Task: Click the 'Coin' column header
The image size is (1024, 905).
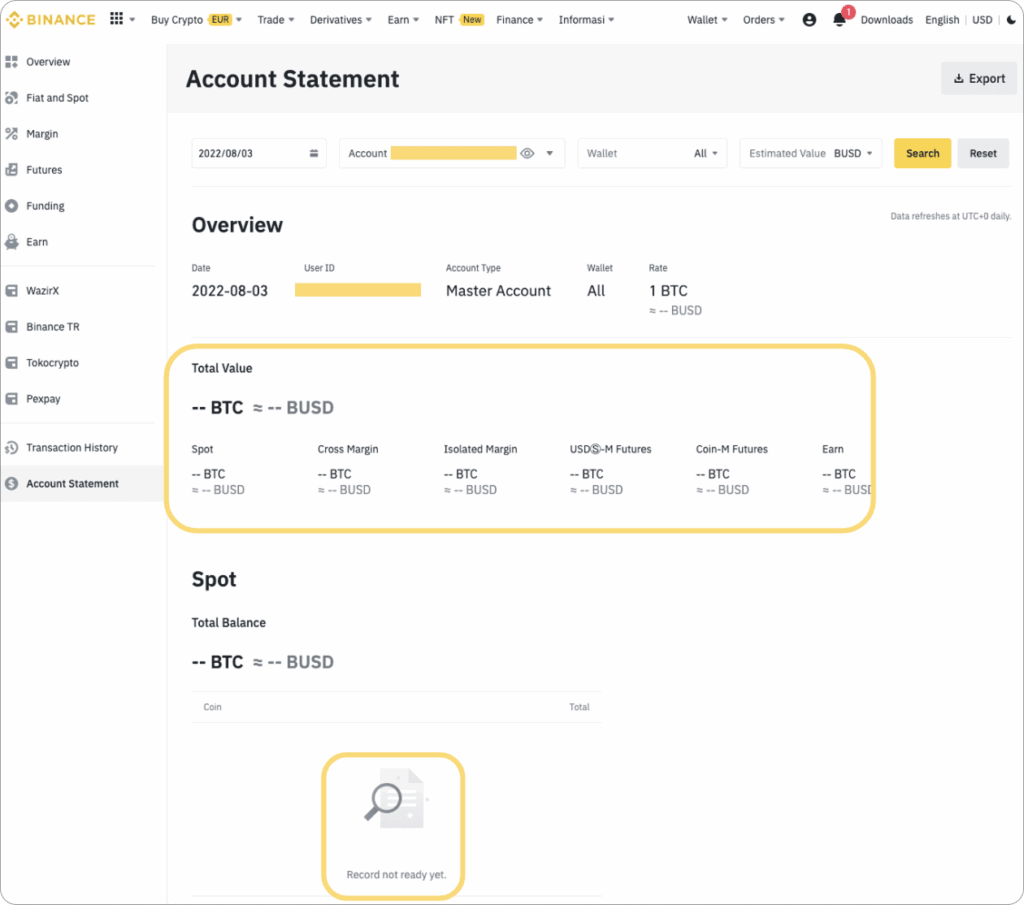Action: [x=212, y=707]
